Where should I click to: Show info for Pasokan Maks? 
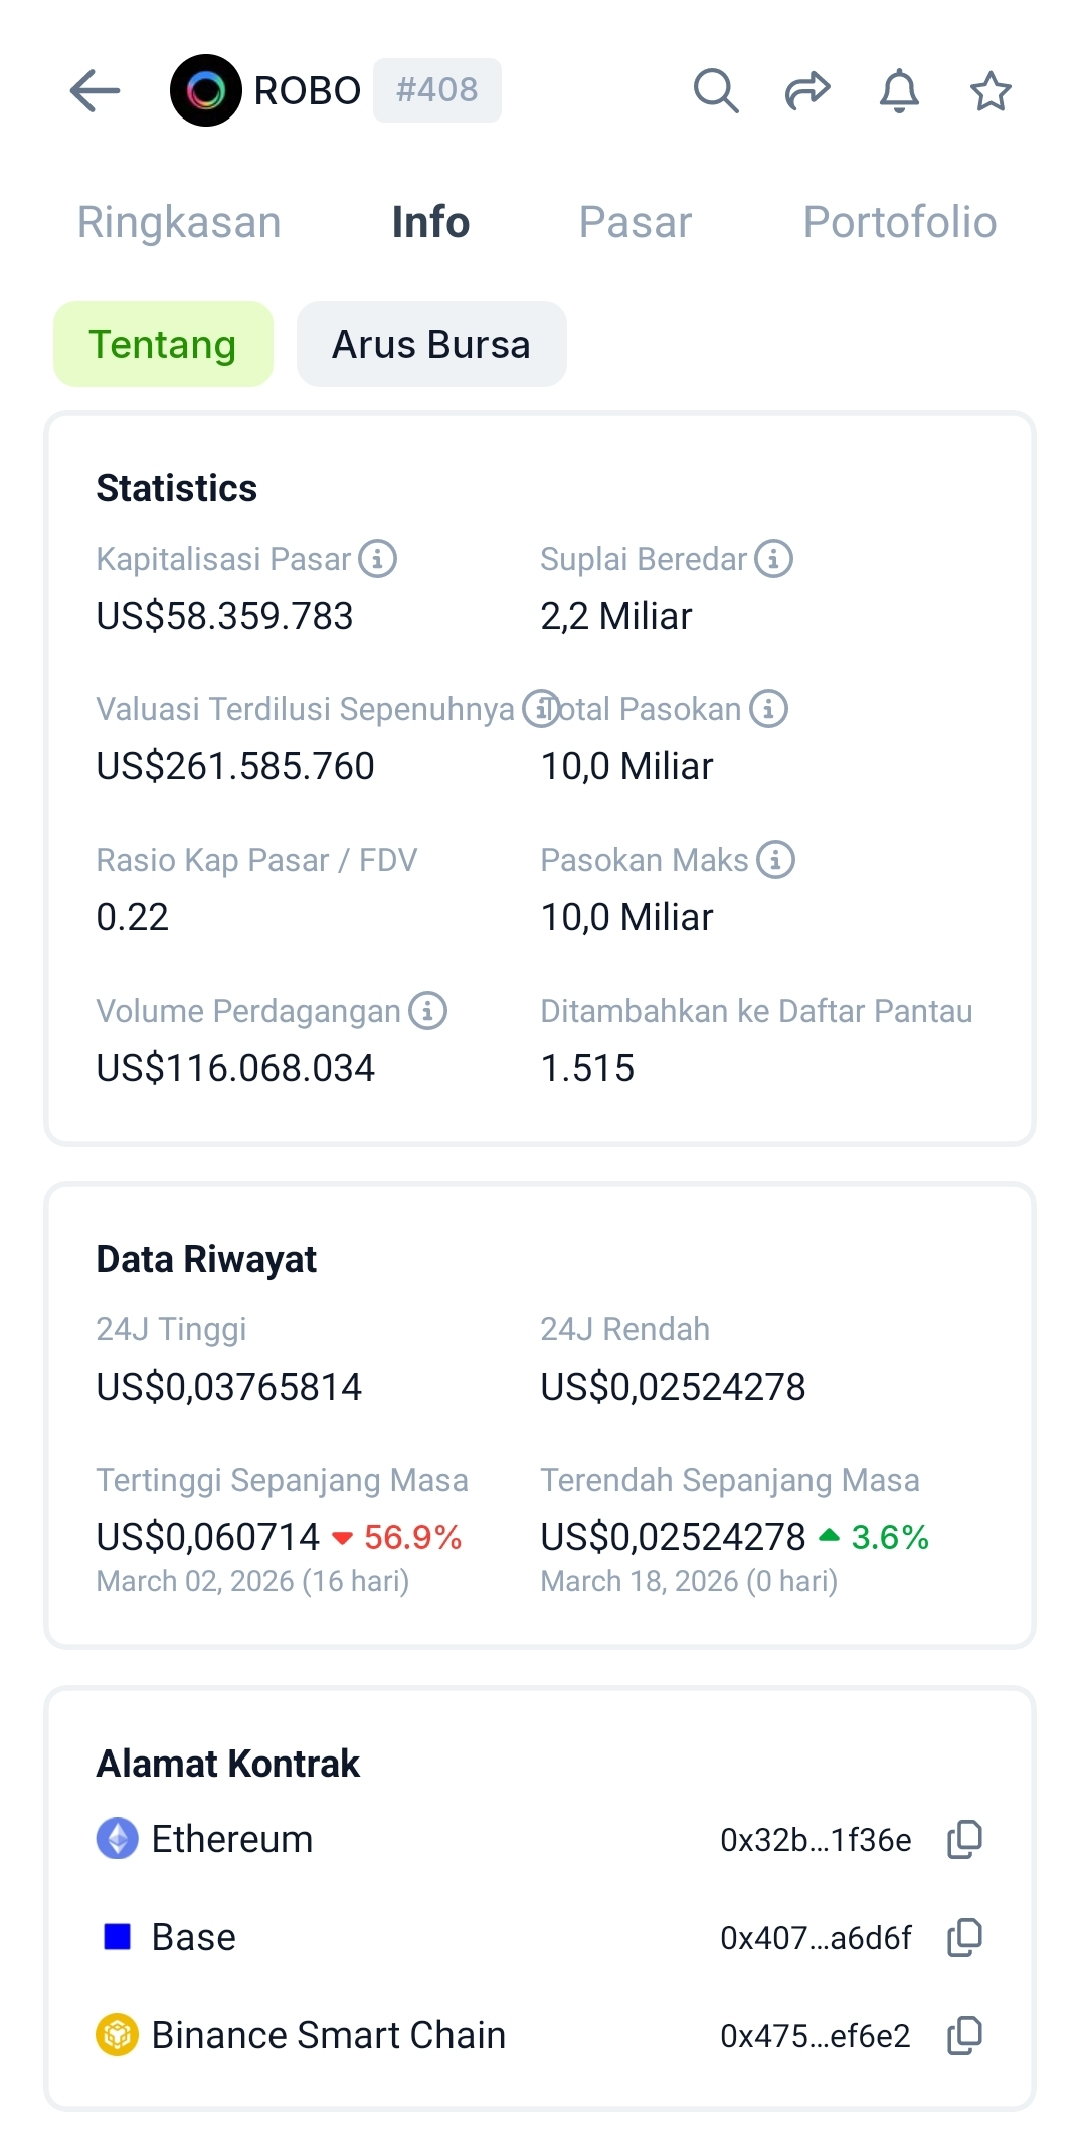(775, 860)
